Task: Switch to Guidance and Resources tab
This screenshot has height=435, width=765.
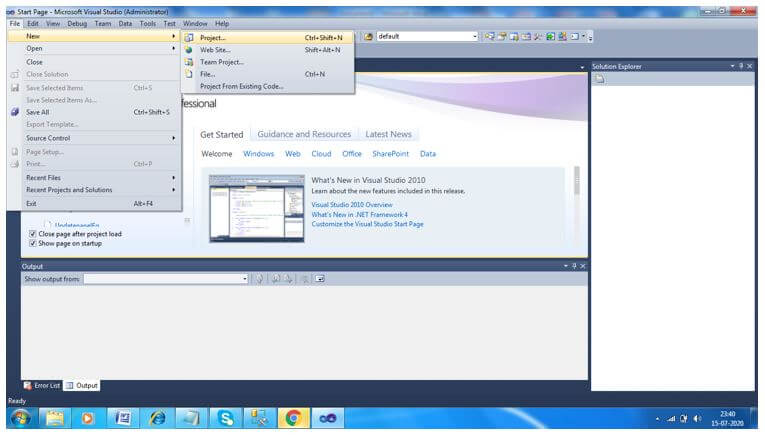Action: click(304, 134)
